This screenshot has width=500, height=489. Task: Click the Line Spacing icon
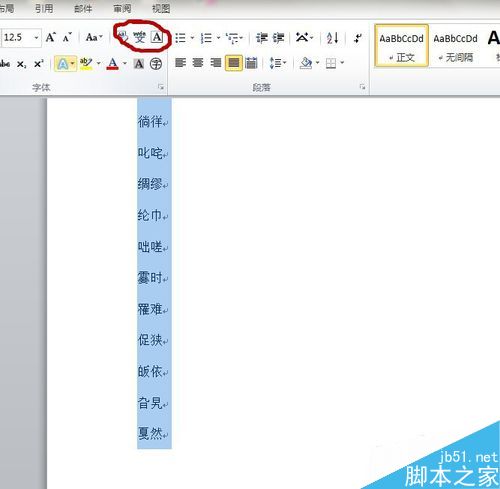pos(275,63)
